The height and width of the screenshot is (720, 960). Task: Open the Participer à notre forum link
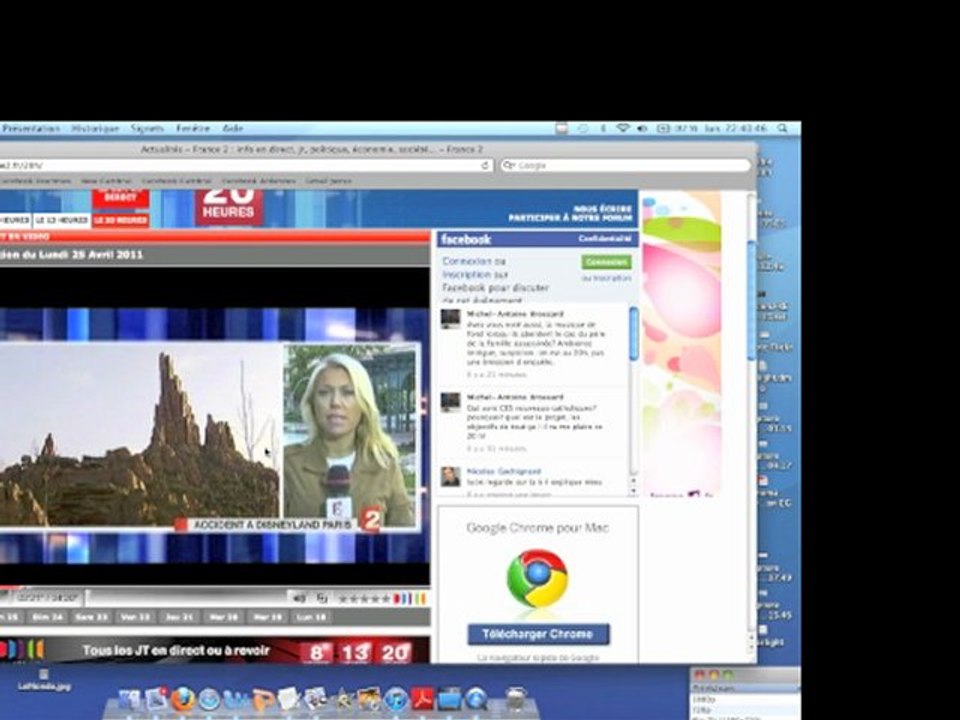(x=569, y=218)
